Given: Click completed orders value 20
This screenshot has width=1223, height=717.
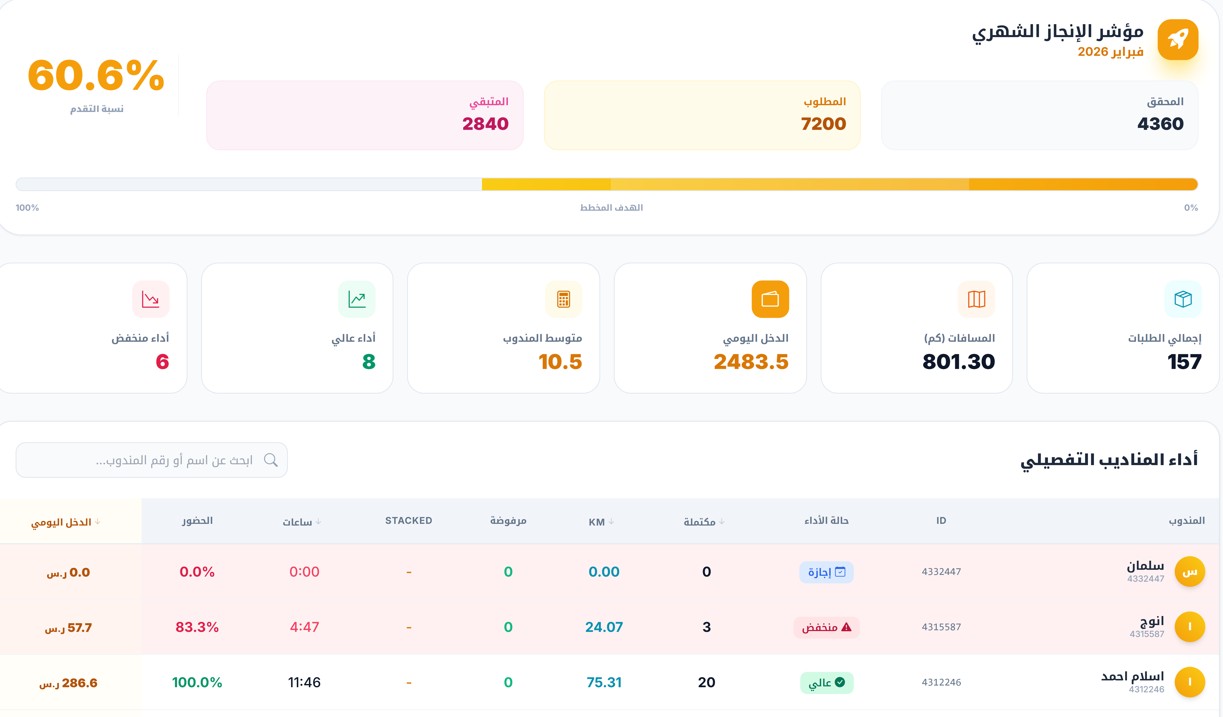Looking at the screenshot, I should pos(706,683).
